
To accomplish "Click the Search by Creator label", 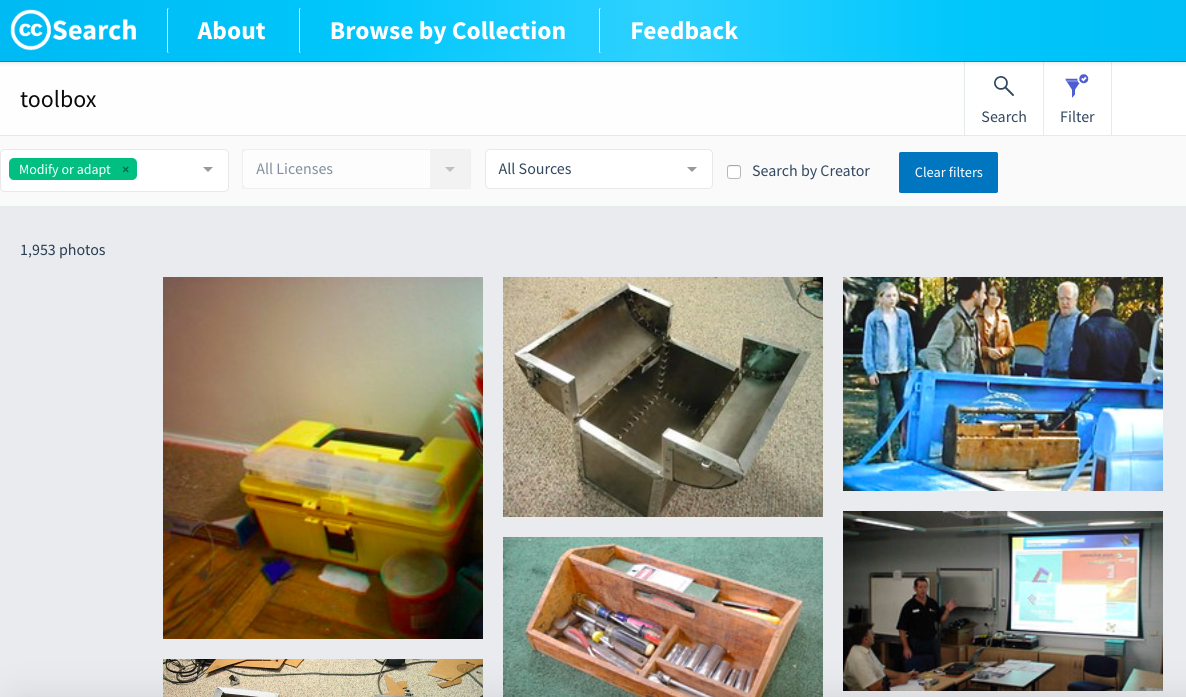I will (x=810, y=171).
